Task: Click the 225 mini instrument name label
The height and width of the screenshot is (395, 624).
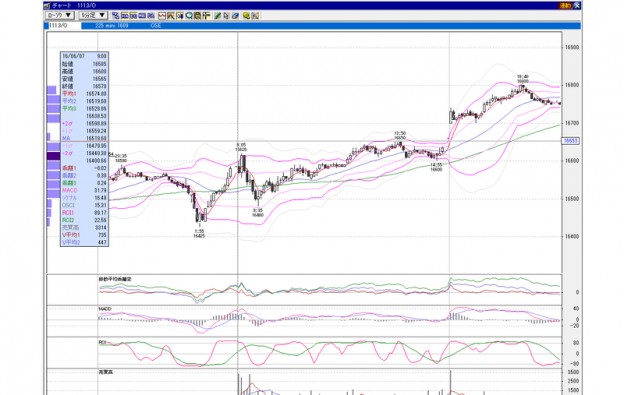Action: coord(112,25)
